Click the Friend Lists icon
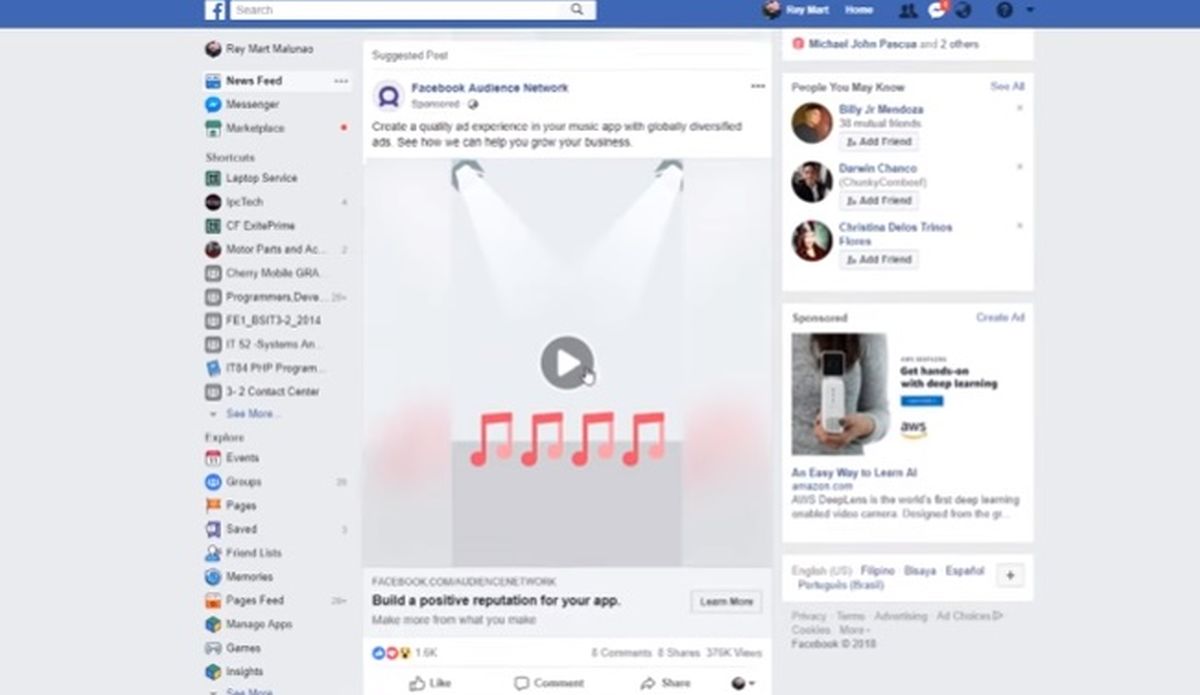1200x695 pixels. tap(213, 553)
